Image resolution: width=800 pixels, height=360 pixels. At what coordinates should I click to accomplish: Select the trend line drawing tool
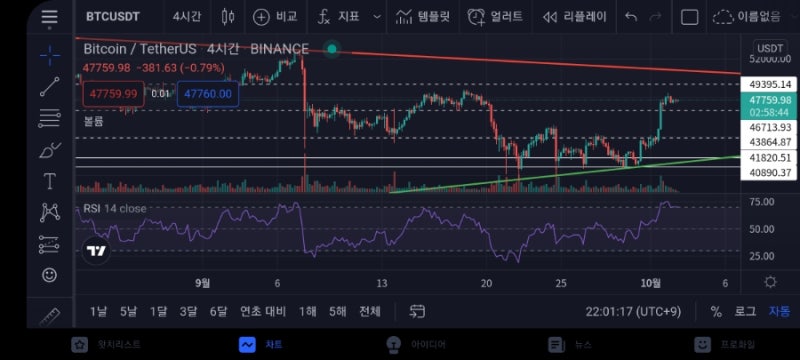pyautogui.click(x=49, y=87)
